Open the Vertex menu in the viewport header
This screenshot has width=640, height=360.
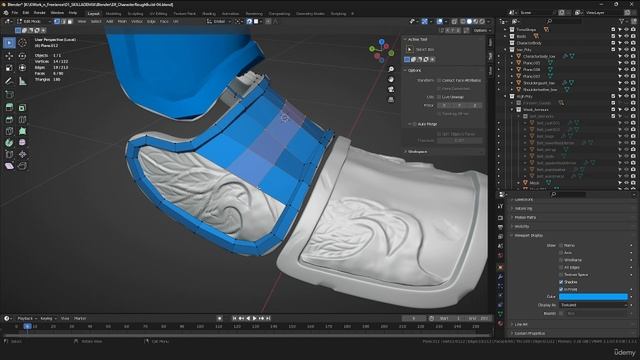click(137, 21)
